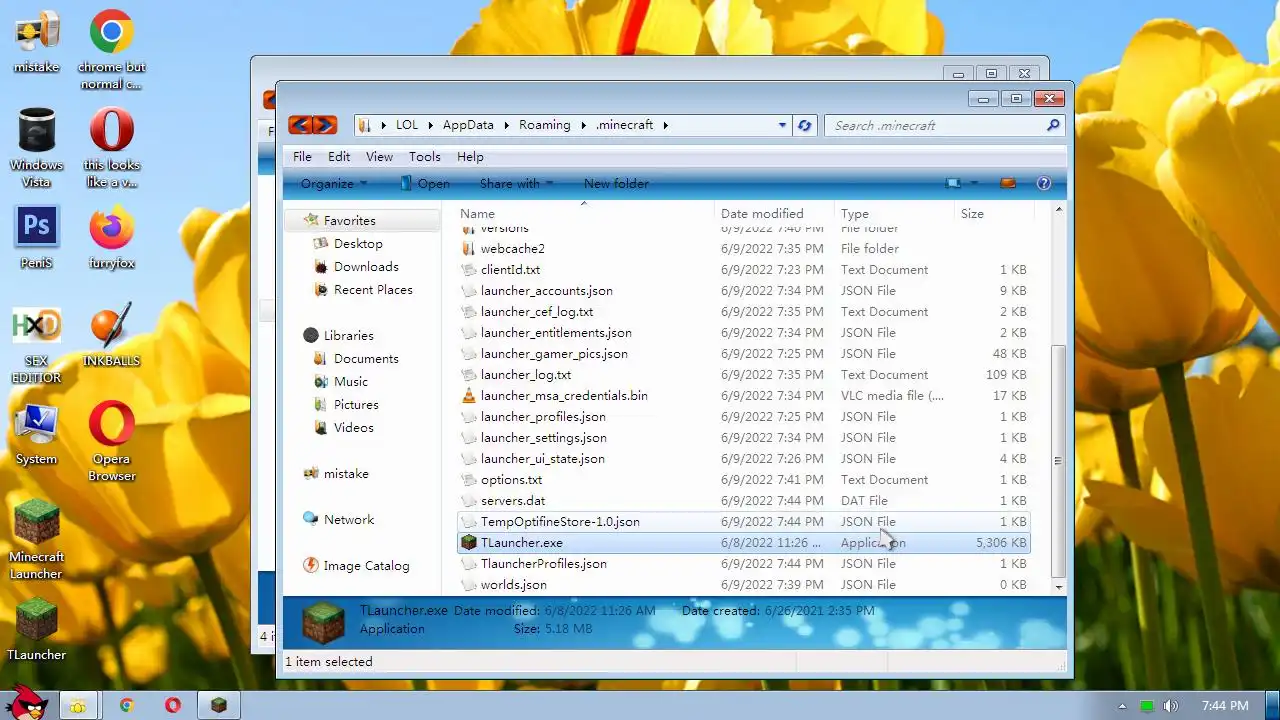Select the Windows Vista recycle bin icon

tap(37, 148)
